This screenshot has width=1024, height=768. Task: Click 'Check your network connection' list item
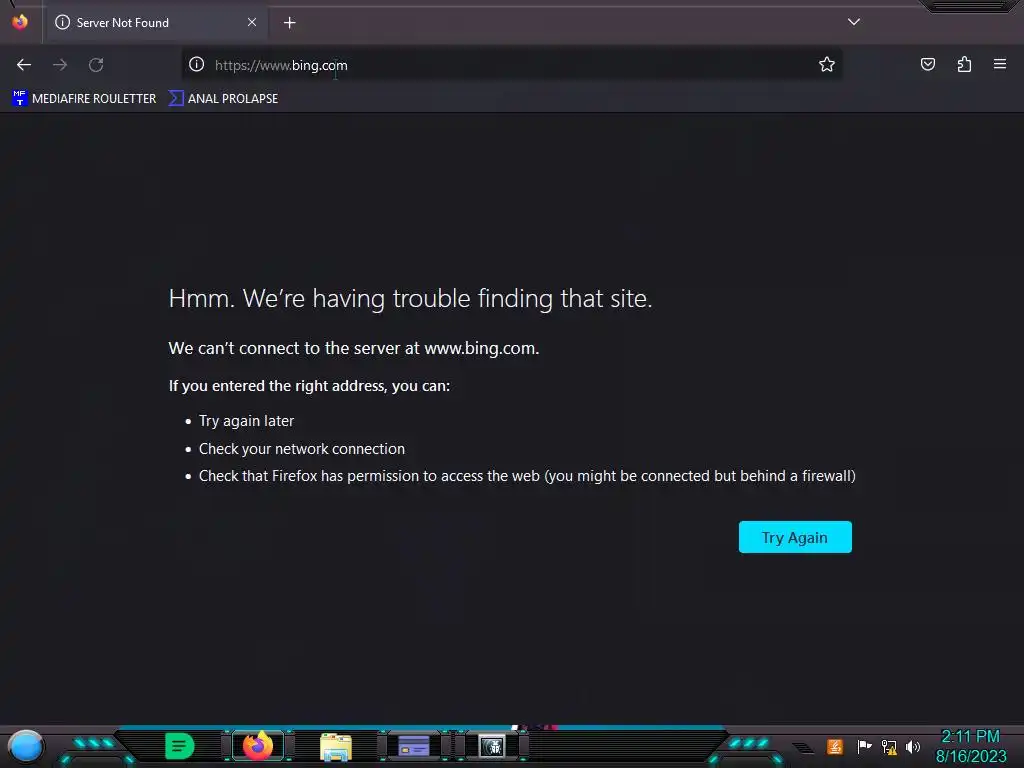click(302, 449)
